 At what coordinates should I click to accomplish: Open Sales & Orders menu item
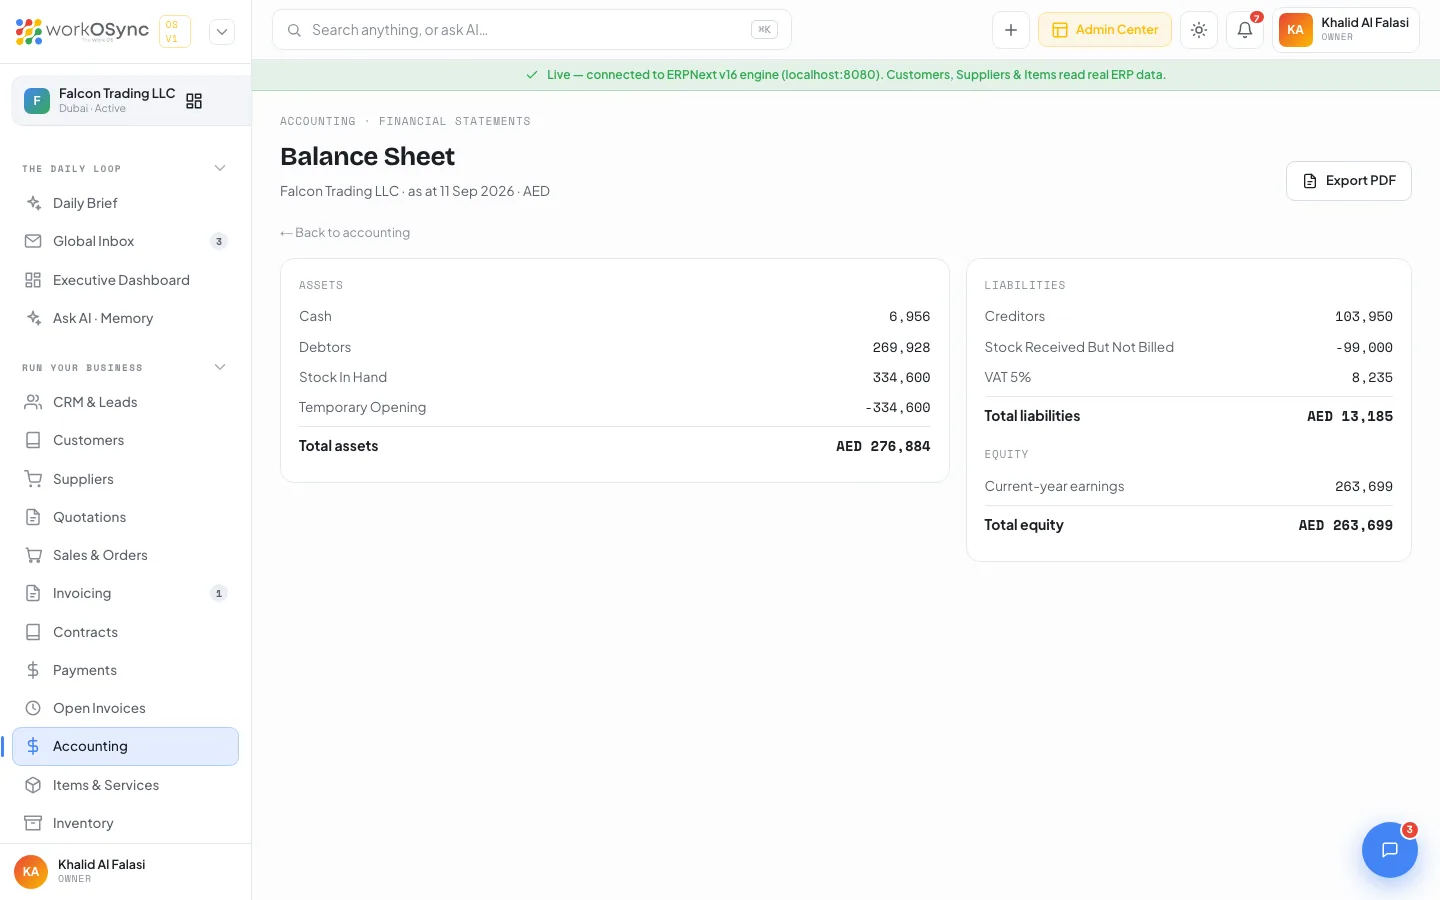tap(126, 555)
